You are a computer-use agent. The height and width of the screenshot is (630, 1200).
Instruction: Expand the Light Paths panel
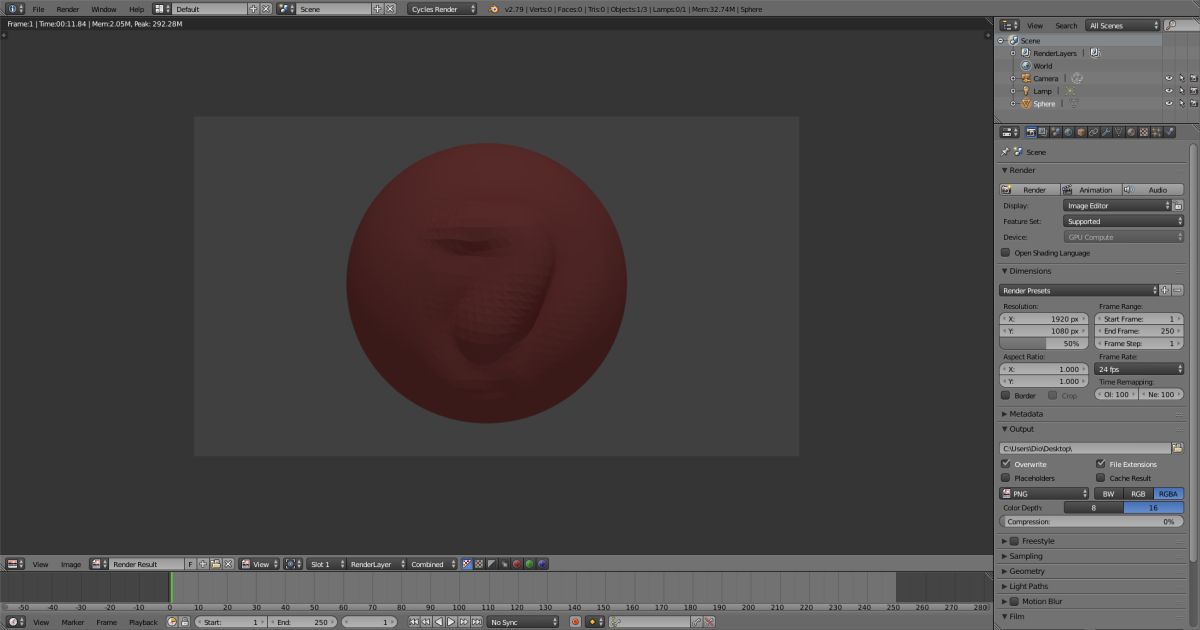(1028, 586)
